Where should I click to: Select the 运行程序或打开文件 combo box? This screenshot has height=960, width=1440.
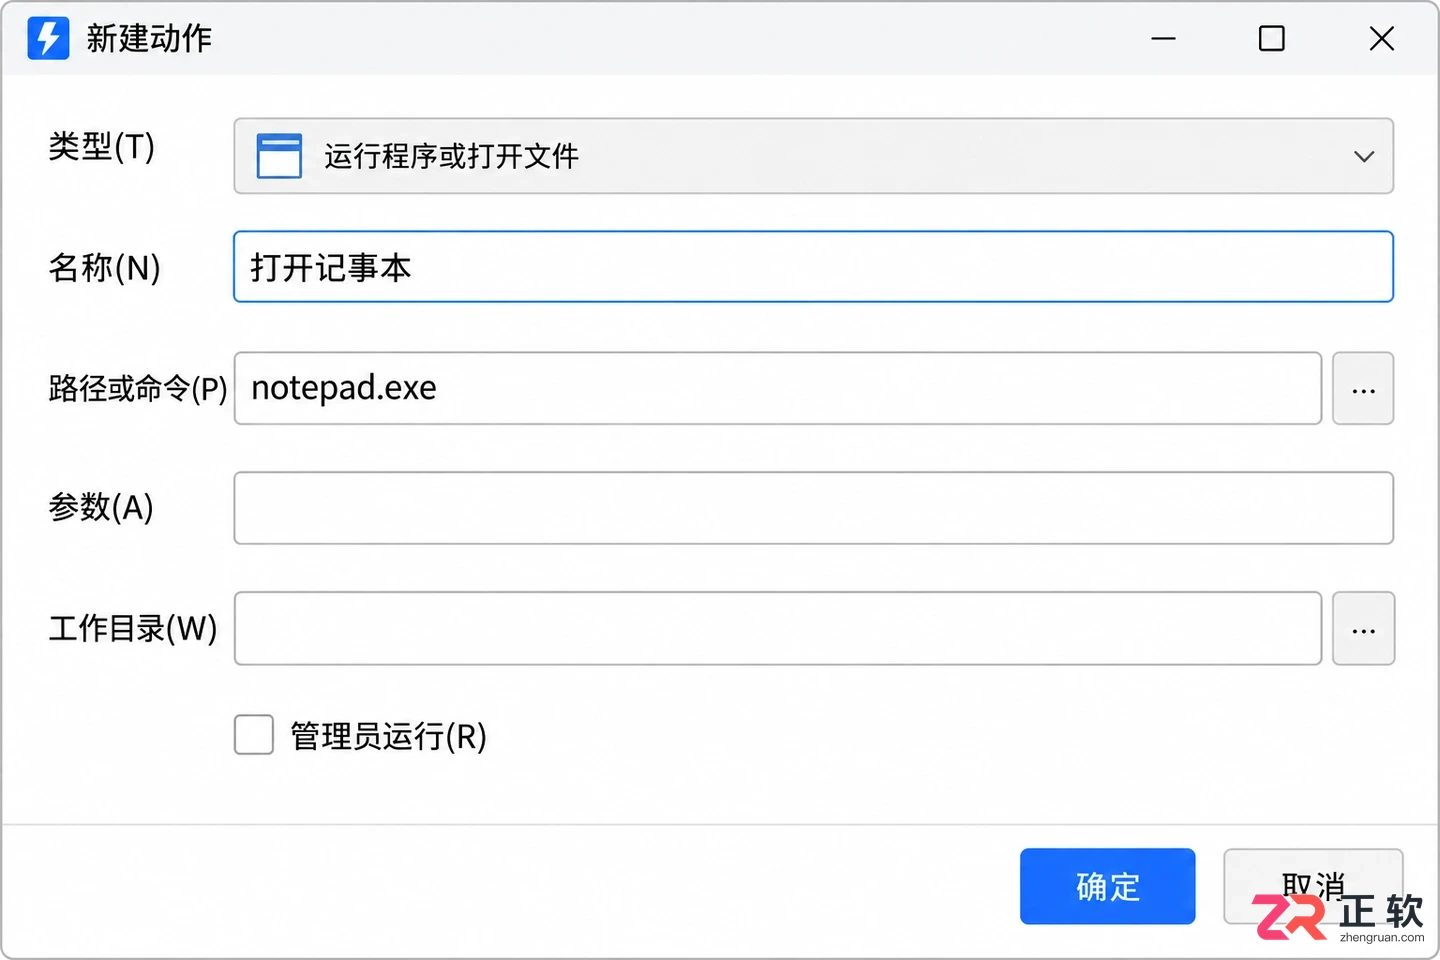pos(813,156)
